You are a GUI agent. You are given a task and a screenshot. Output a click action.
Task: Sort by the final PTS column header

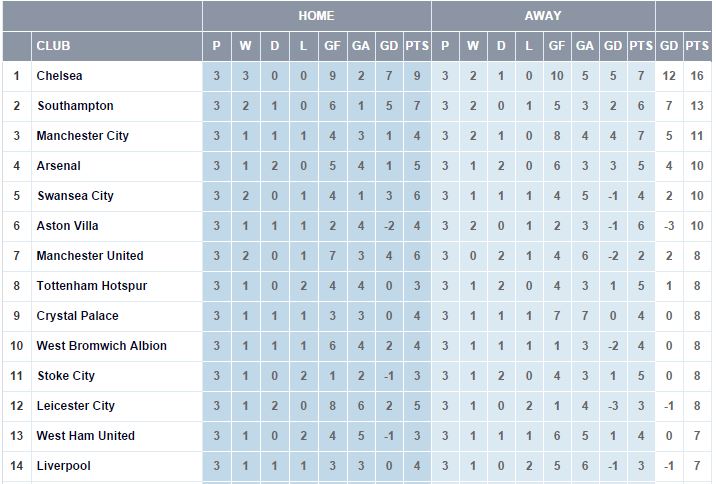pos(697,46)
